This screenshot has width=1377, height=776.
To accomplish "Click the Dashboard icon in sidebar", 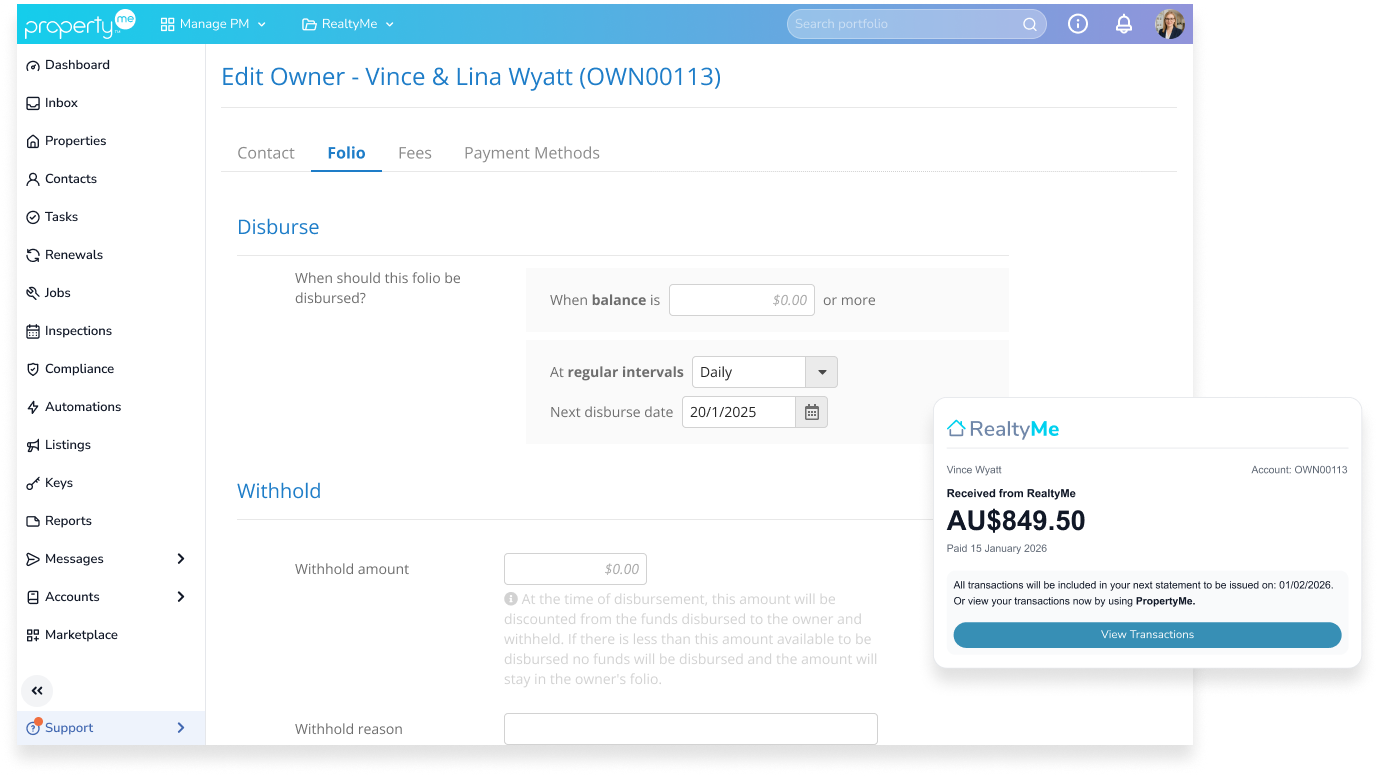I will point(33,65).
